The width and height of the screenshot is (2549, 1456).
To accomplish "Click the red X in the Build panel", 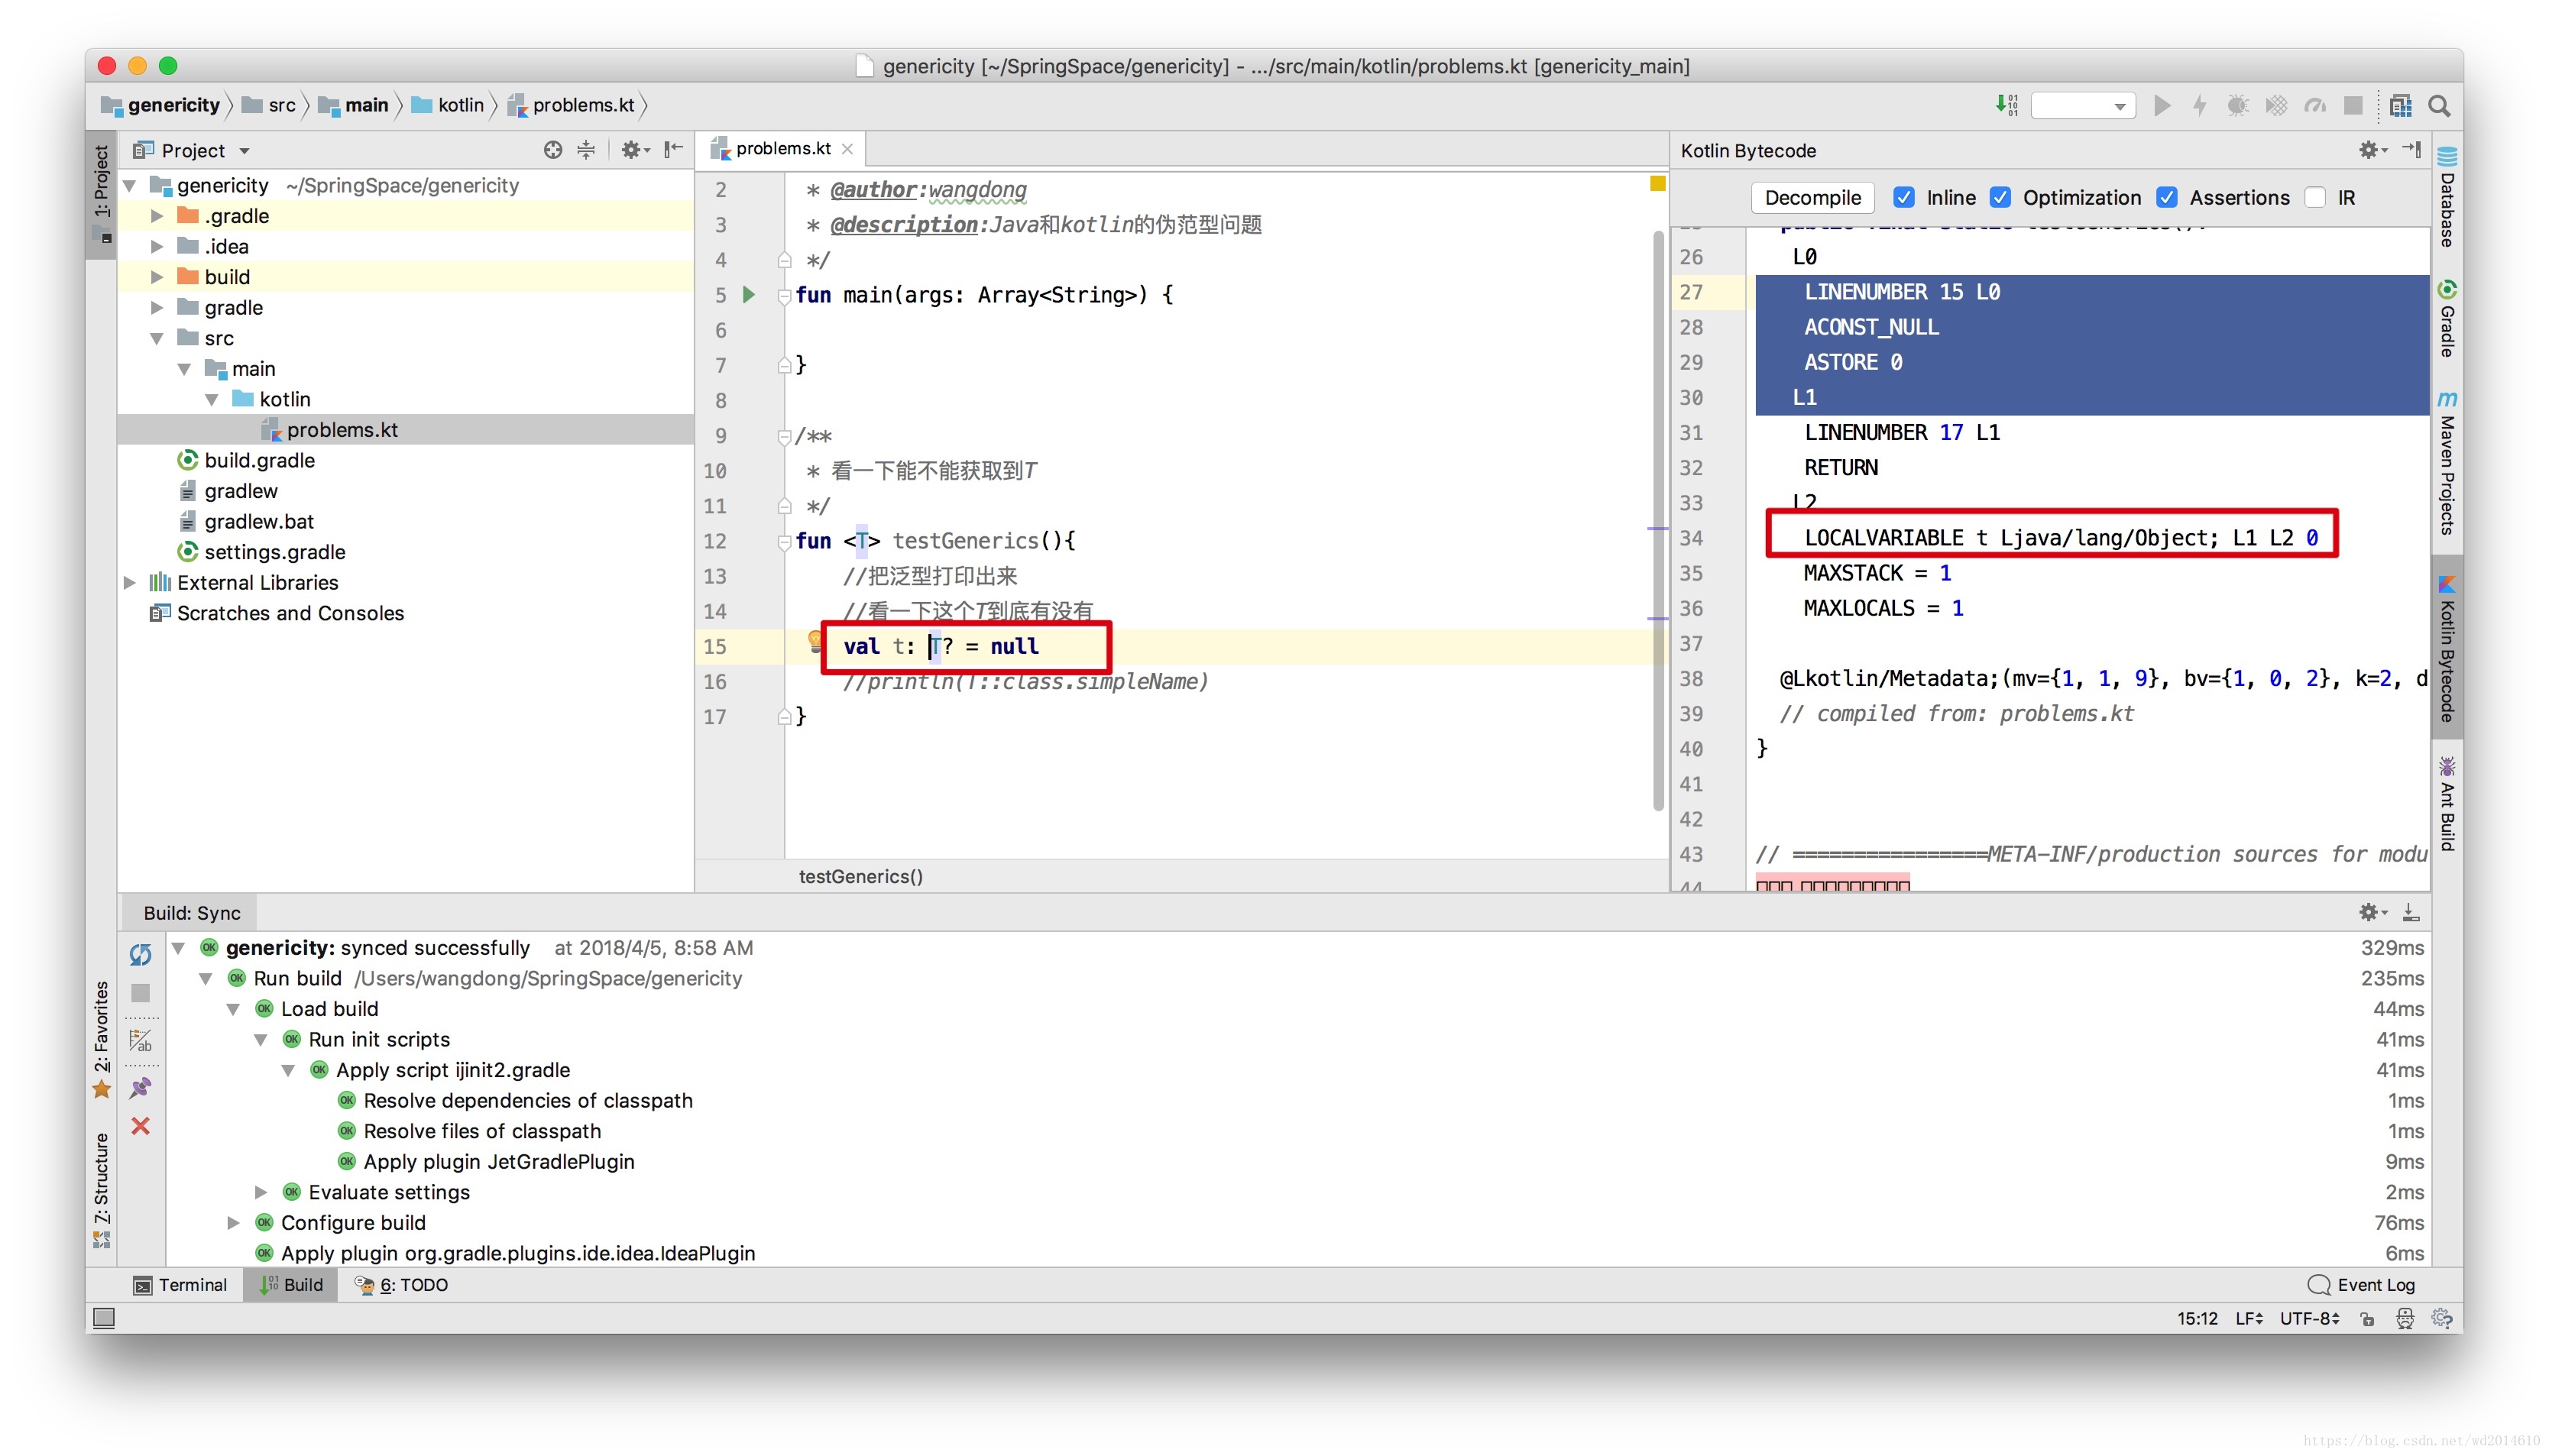I will click(141, 1126).
